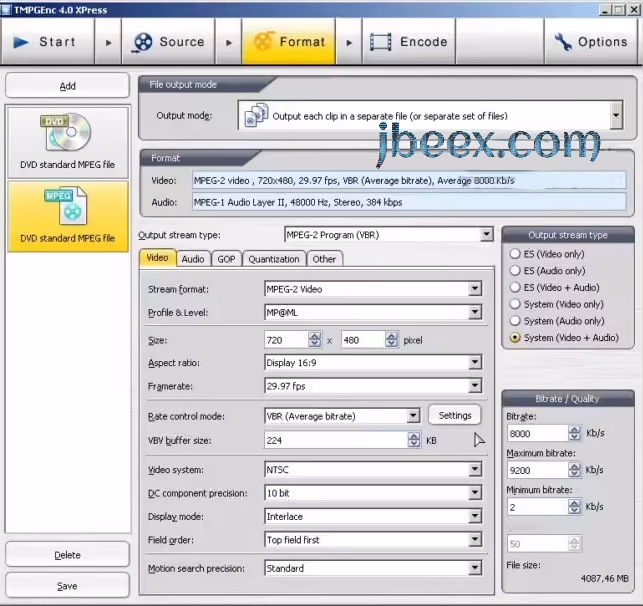Click the Maximum bitrate field 9200
Image resolution: width=643 pixels, height=606 pixels.
coord(538,470)
